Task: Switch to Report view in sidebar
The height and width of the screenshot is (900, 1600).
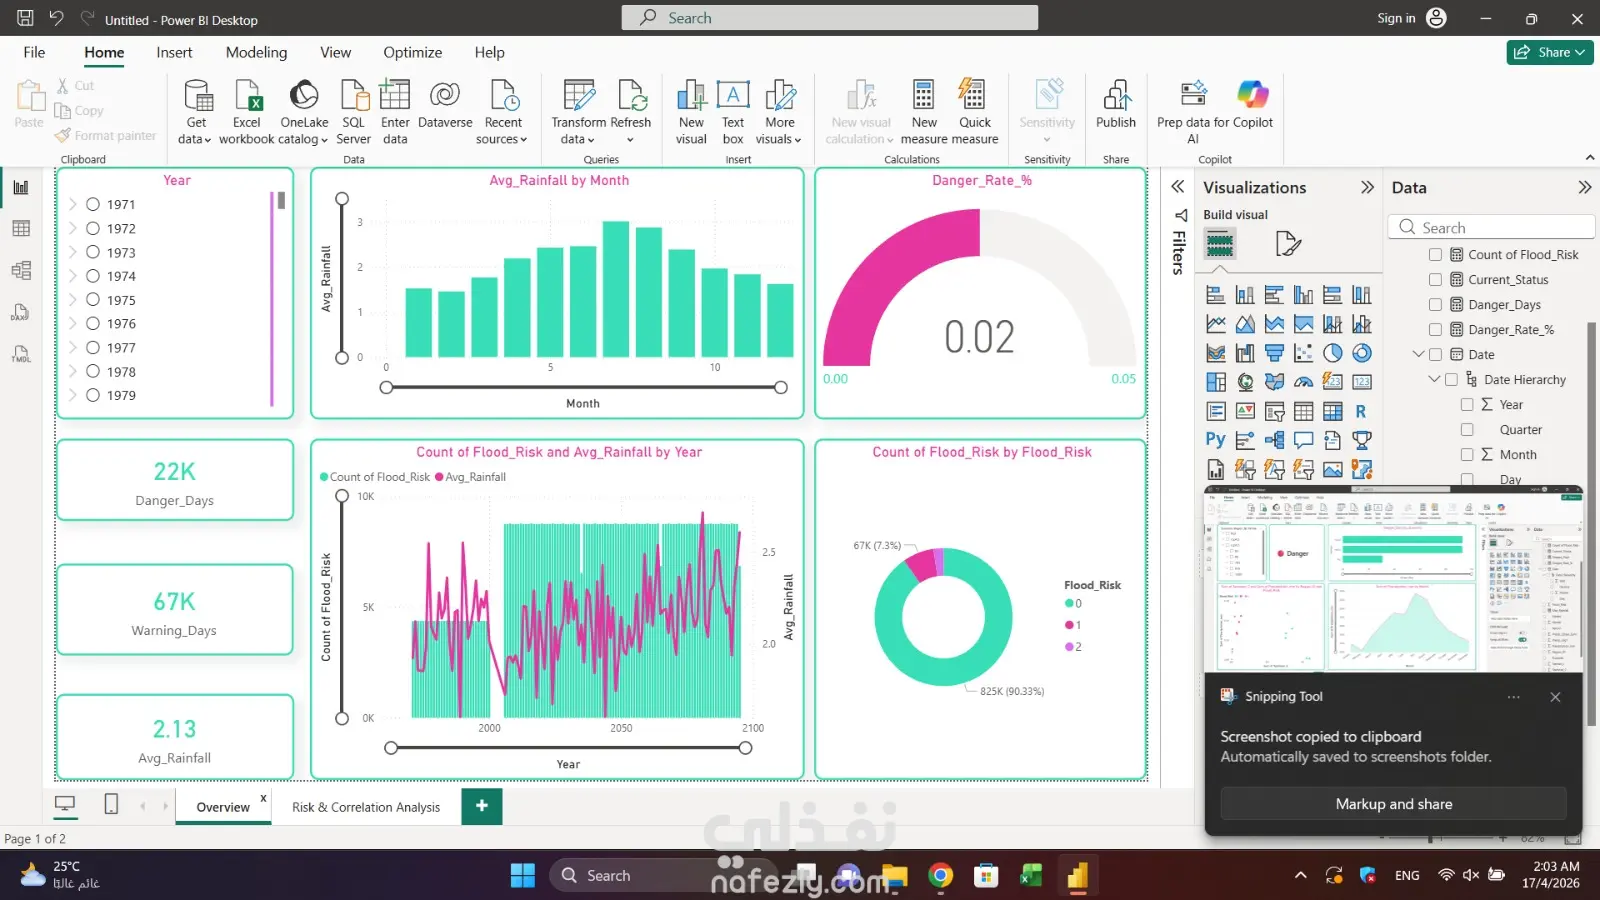Action: pos(21,187)
